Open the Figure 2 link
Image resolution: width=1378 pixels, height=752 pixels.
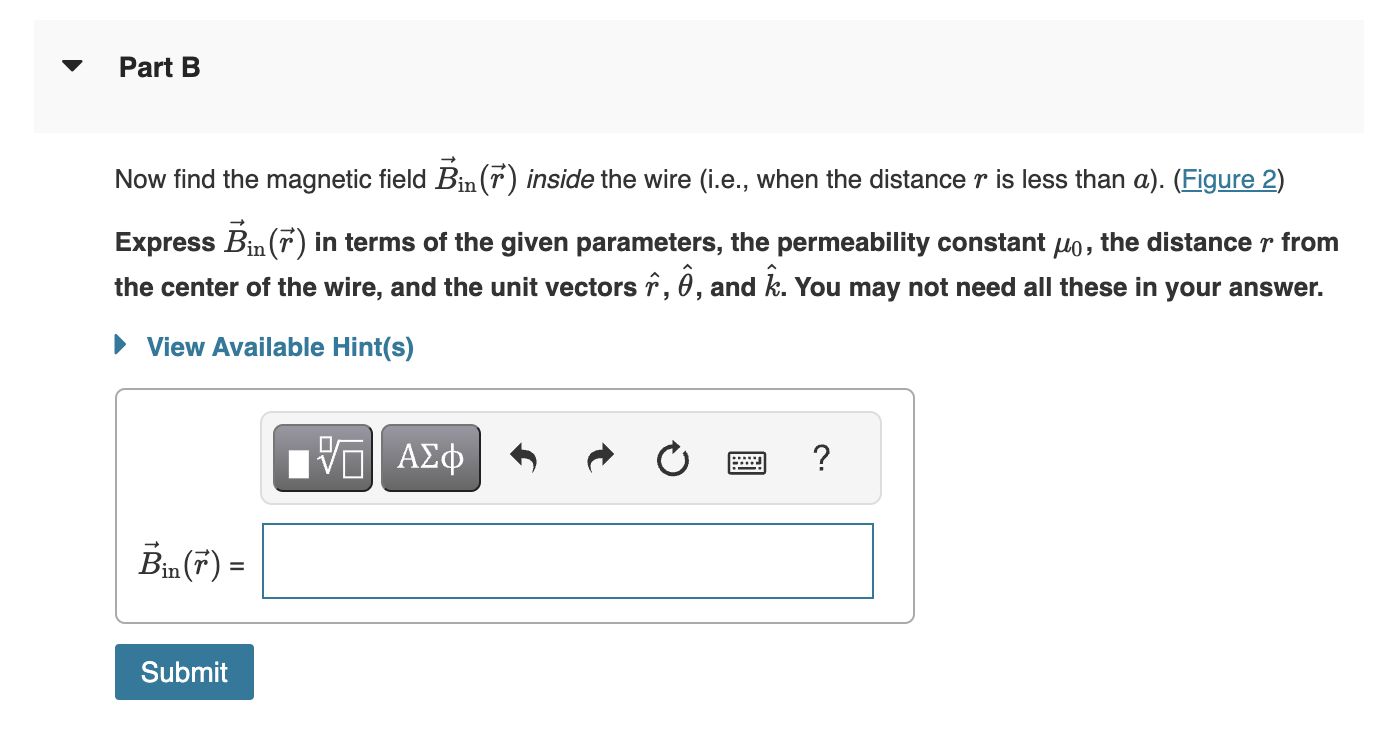[1228, 180]
